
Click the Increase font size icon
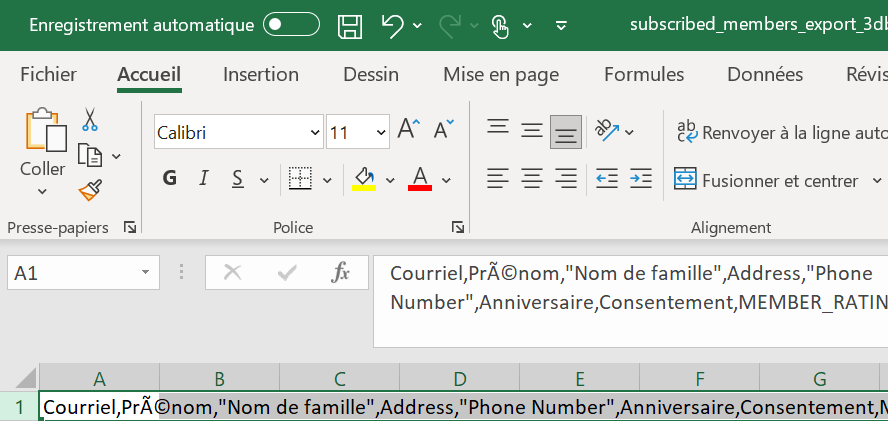point(409,129)
